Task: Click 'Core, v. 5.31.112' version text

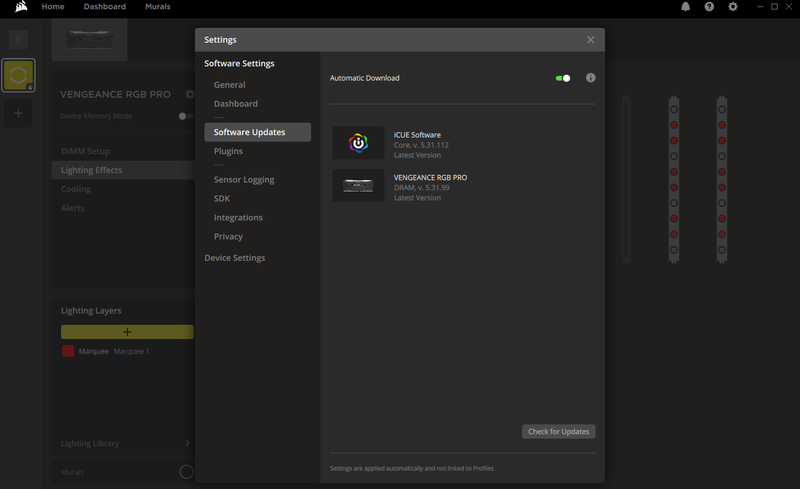Action: point(421,145)
